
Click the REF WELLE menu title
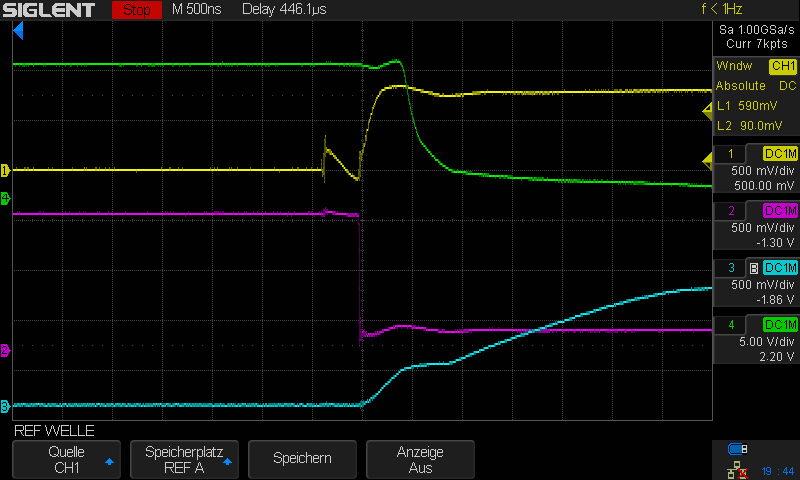click(54, 431)
